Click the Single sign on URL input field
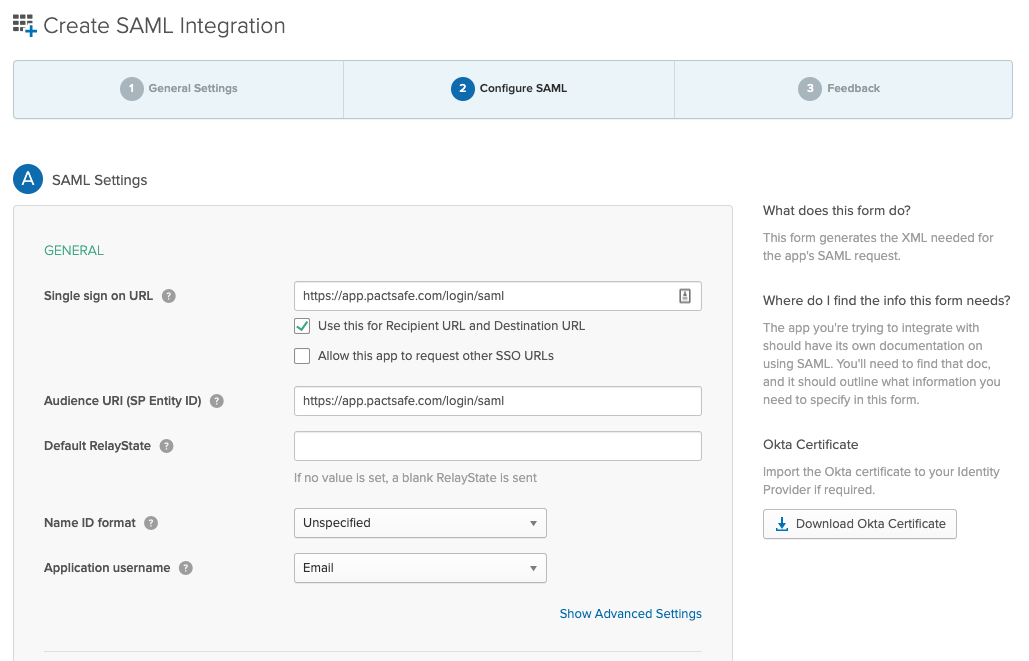1029x661 pixels. coord(485,296)
